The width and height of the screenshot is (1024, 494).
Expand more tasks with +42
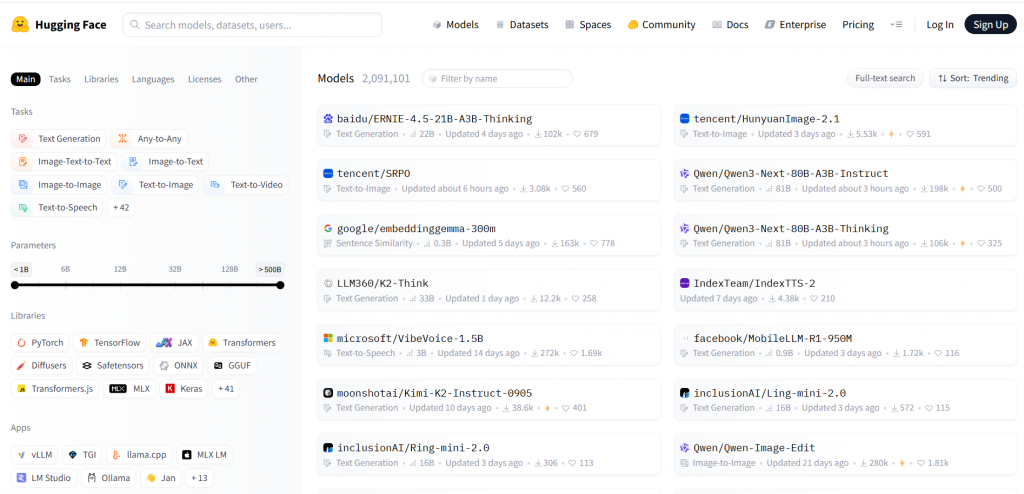(x=121, y=208)
